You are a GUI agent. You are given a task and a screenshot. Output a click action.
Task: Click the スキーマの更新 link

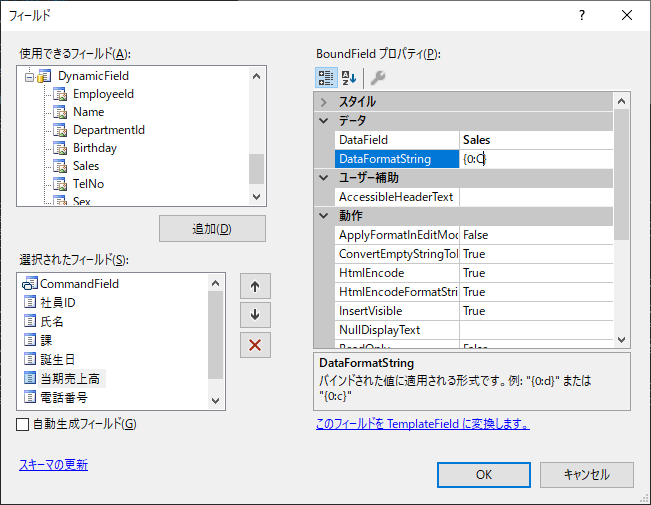(x=54, y=465)
